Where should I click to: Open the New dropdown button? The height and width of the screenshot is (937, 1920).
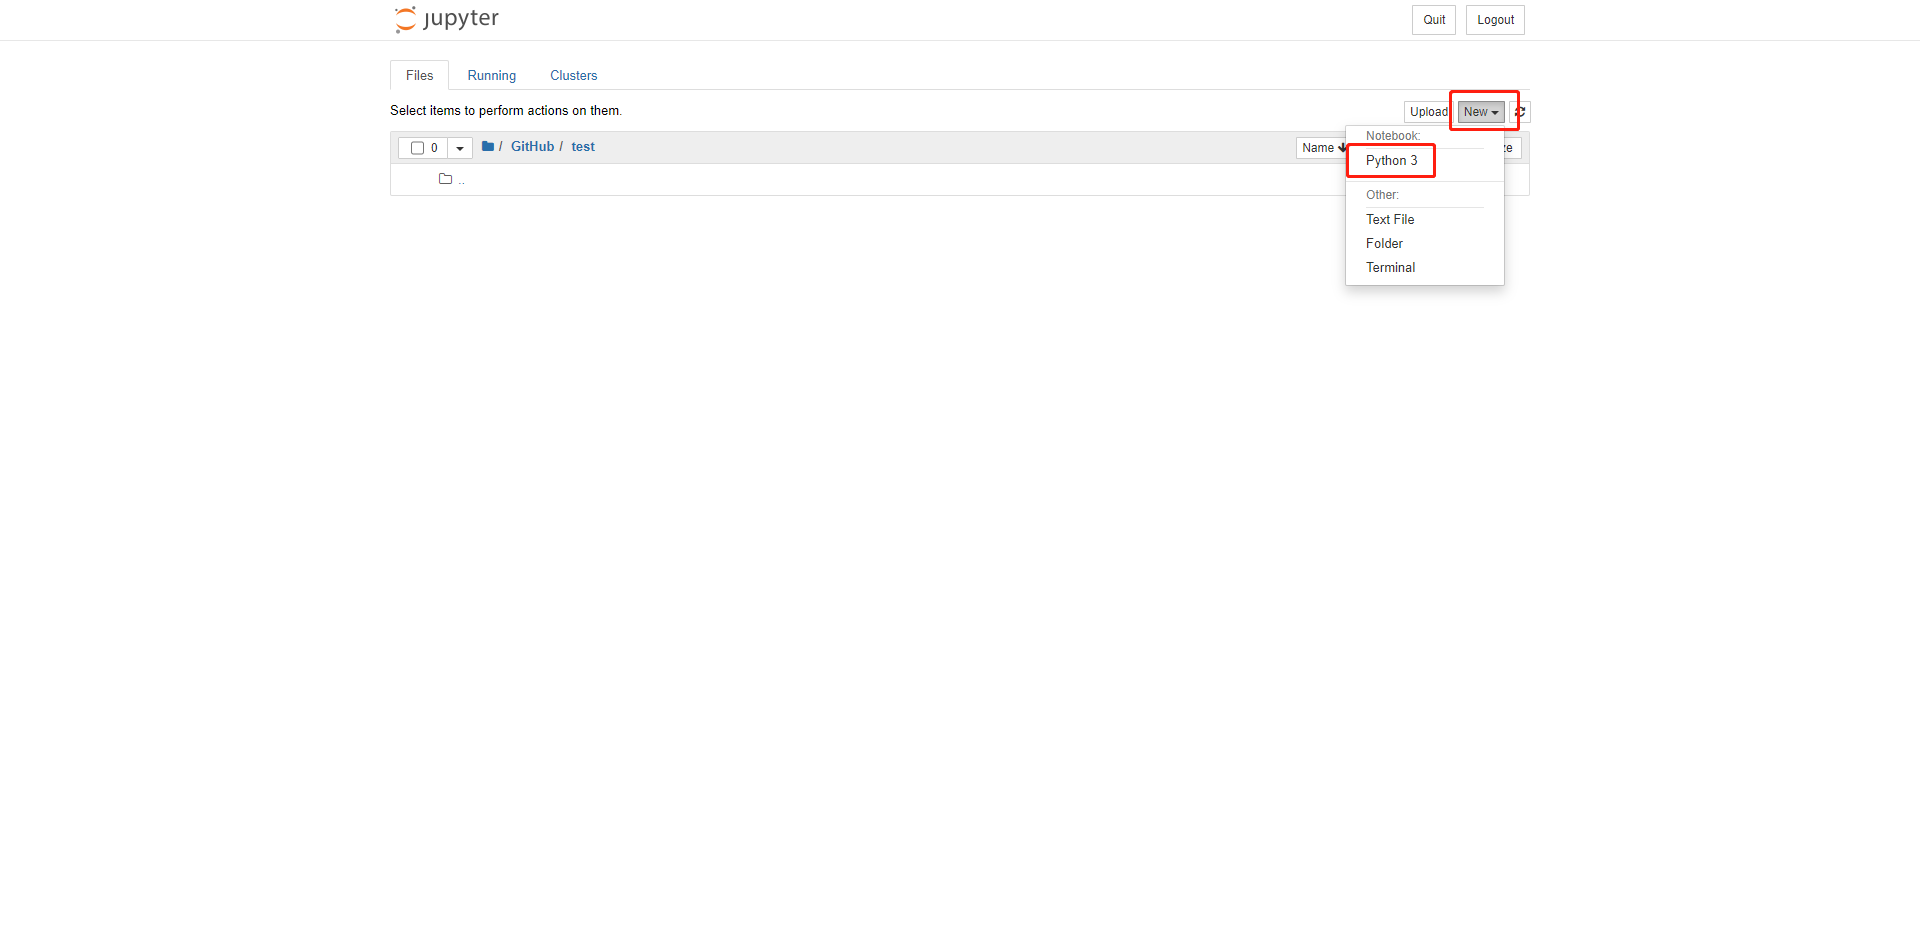point(1481,112)
